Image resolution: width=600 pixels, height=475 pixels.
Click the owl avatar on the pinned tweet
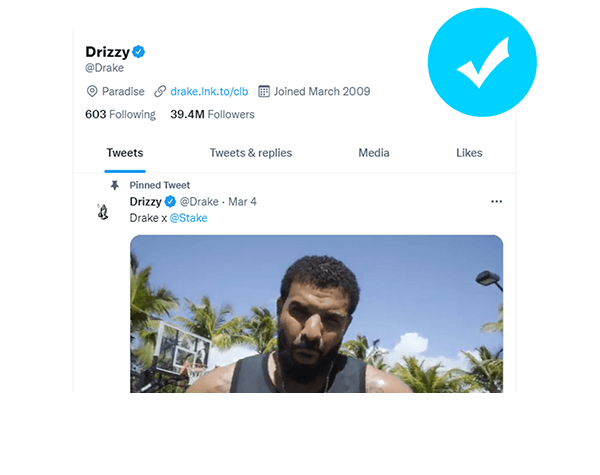103,211
